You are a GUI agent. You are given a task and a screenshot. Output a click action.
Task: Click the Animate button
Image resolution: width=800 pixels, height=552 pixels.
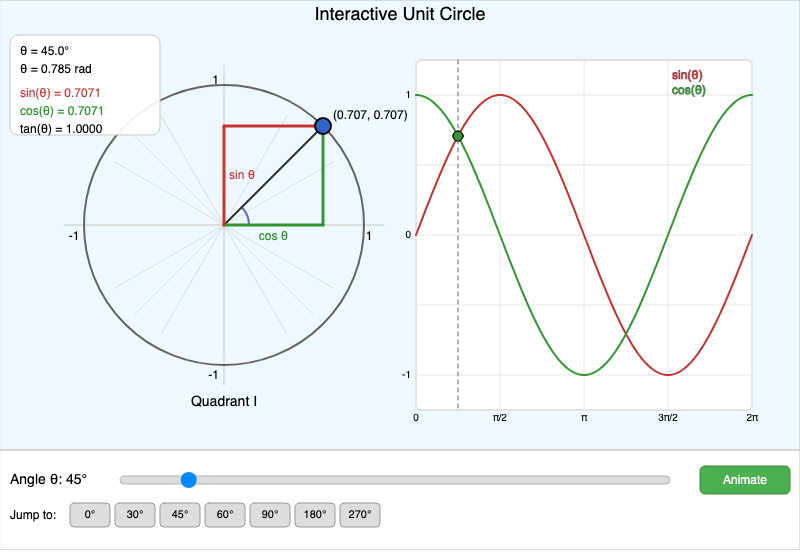[x=744, y=480]
